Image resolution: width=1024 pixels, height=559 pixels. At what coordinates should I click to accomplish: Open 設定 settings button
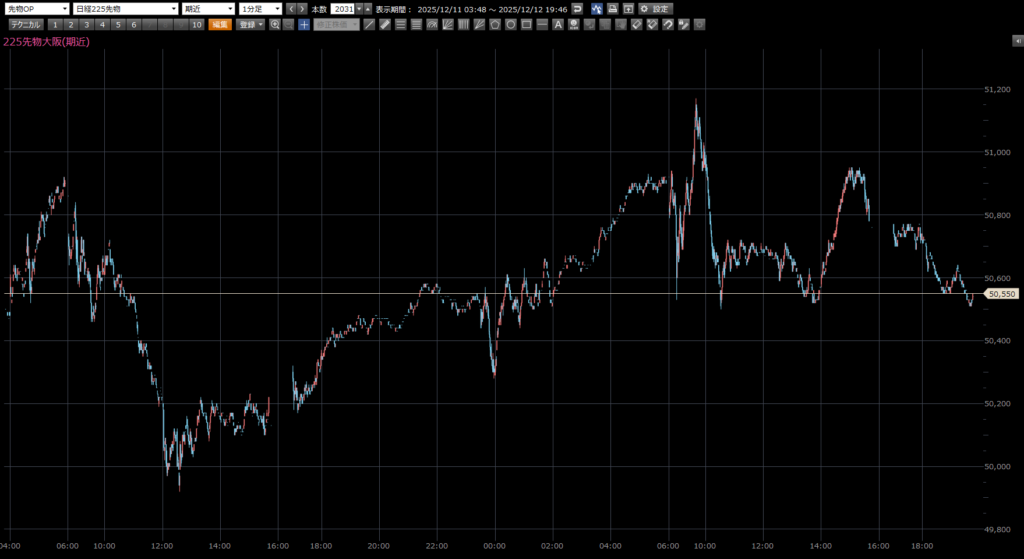tap(656, 9)
